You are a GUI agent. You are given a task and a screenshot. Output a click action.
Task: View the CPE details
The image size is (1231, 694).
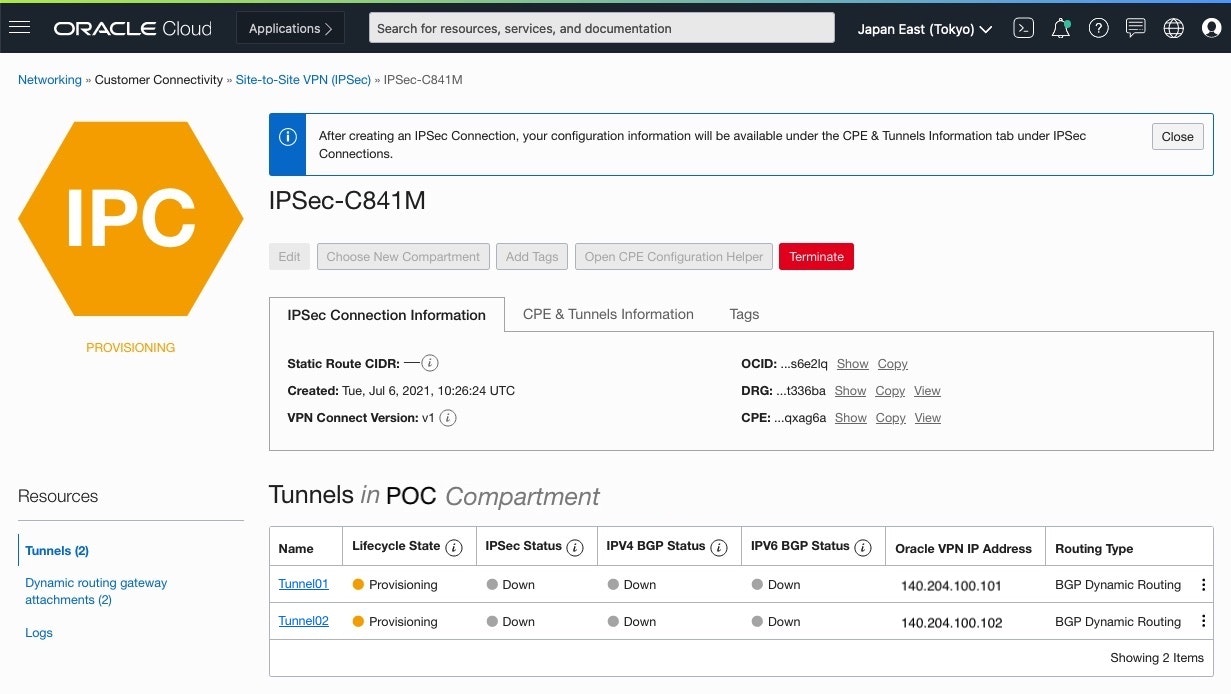pos(927,418)
